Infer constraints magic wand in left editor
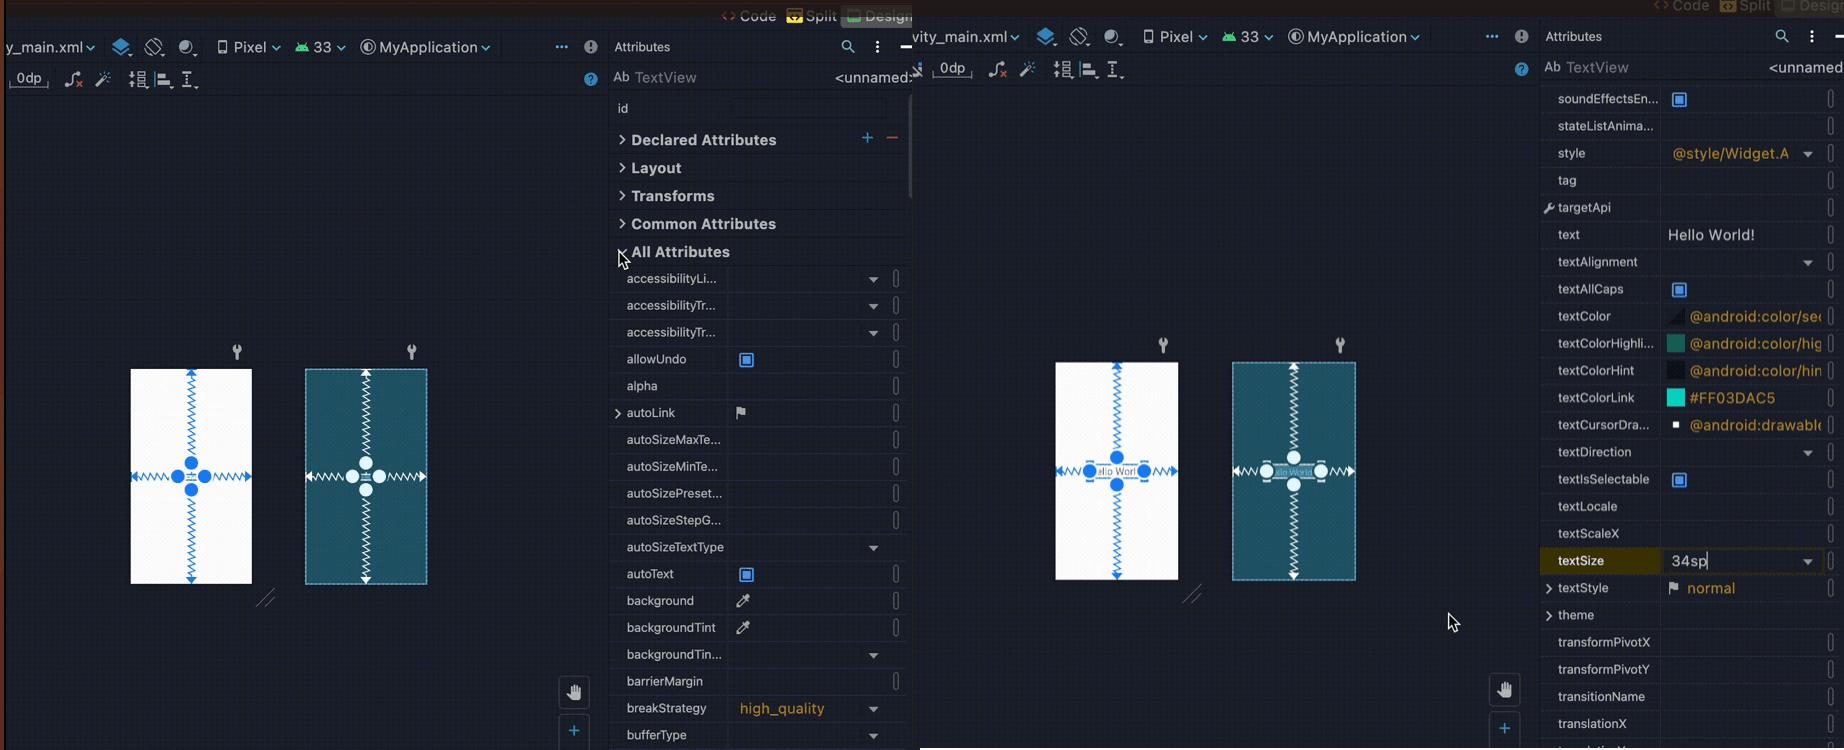Viewport: 1844px width, 750px height. coord(103,79)
